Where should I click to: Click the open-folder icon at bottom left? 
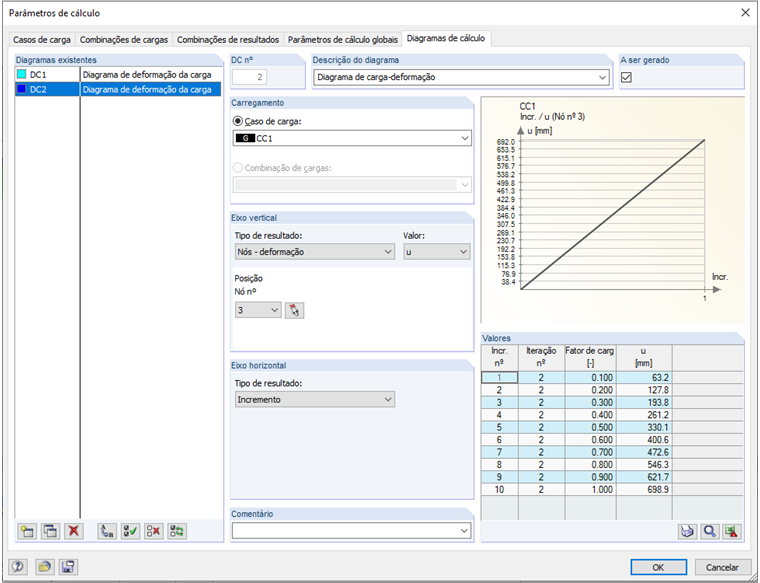(x=44, y=567)
